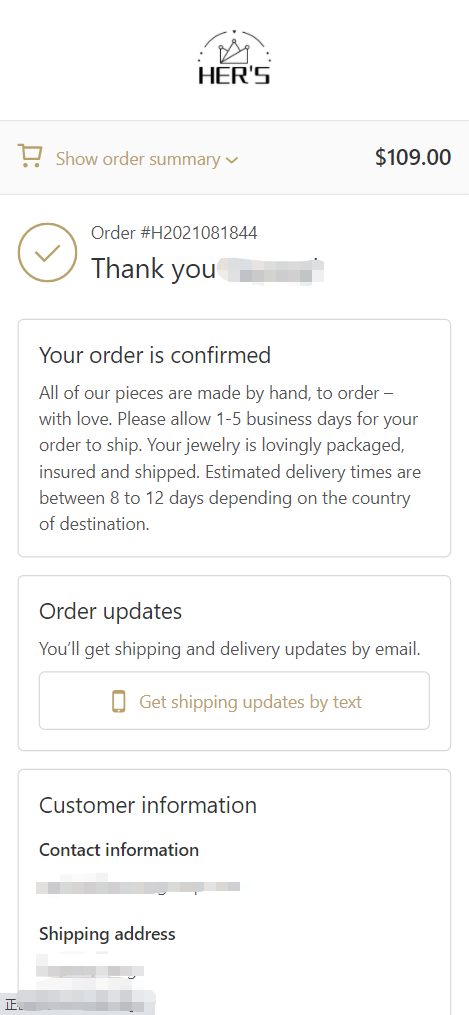The width and height of the screenshot is (469, 1015).
Task: Select the Get shipping updates by text button
Action: click(x=234, y=701)
